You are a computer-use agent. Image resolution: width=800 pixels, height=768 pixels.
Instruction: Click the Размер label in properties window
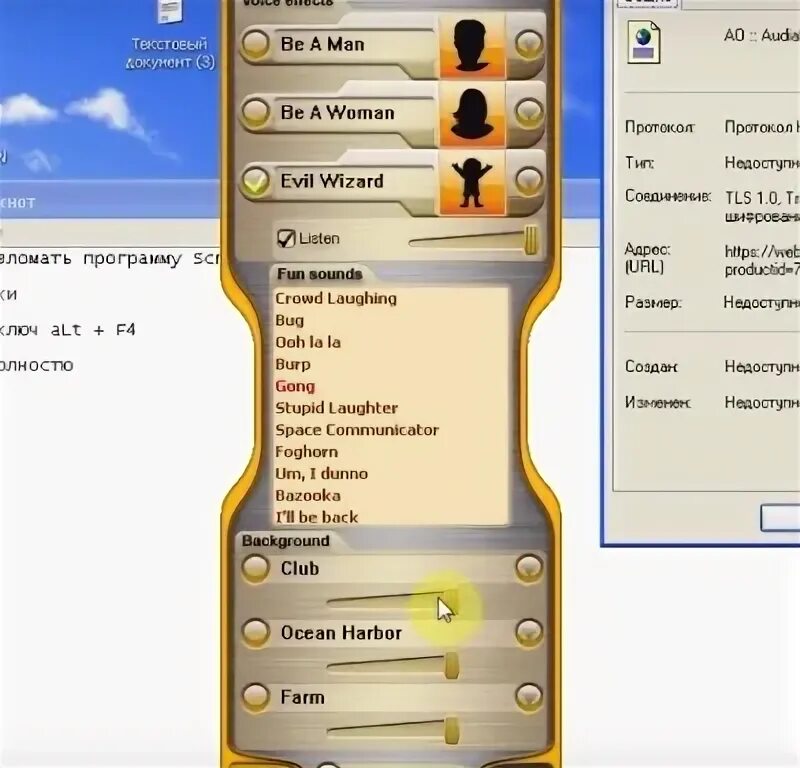653,303
